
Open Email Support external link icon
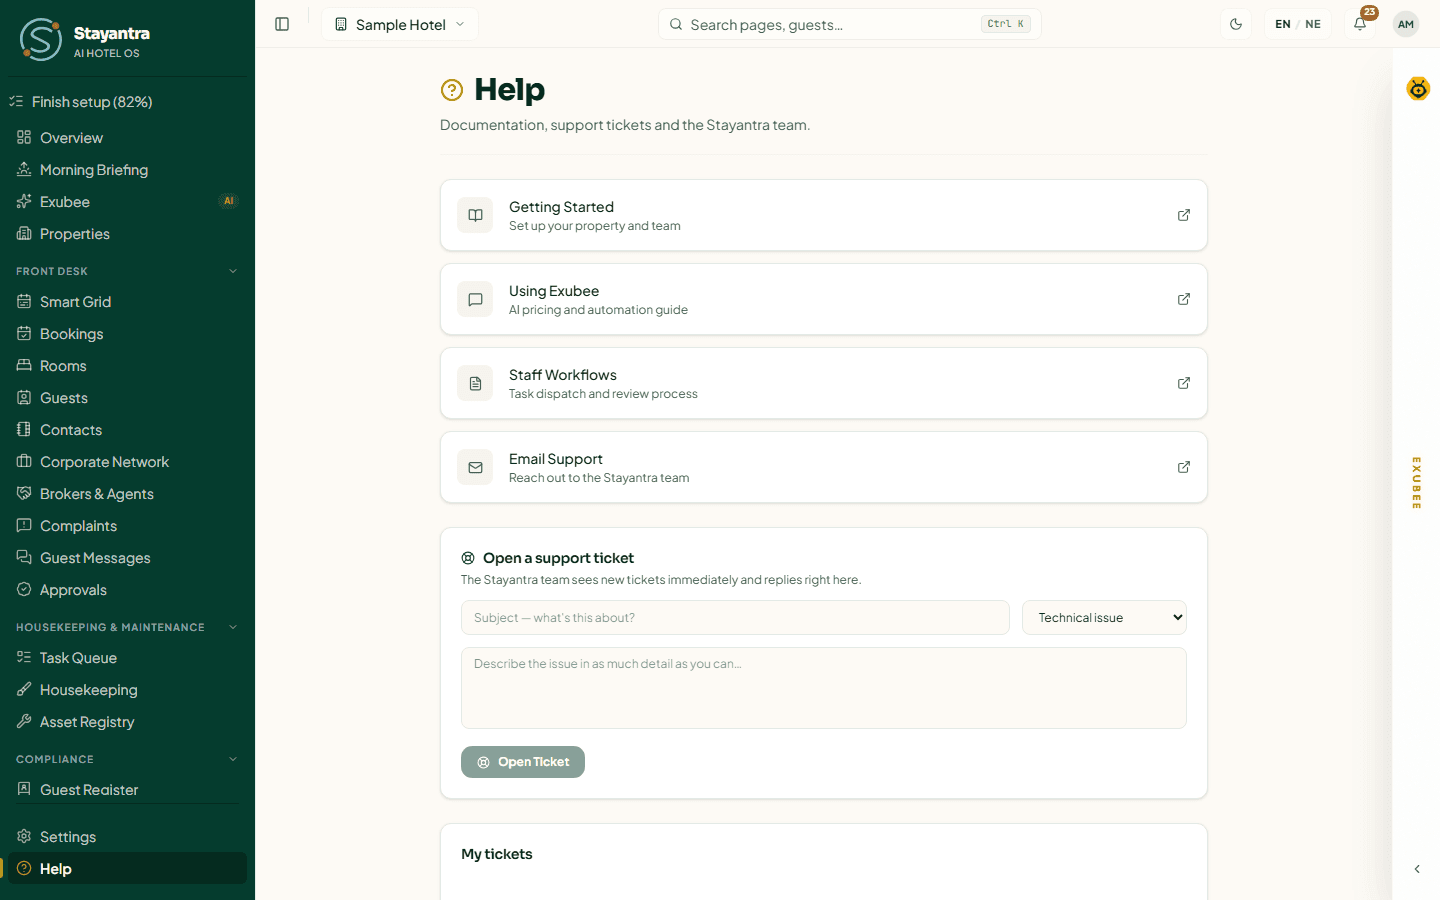[1184, 467]
